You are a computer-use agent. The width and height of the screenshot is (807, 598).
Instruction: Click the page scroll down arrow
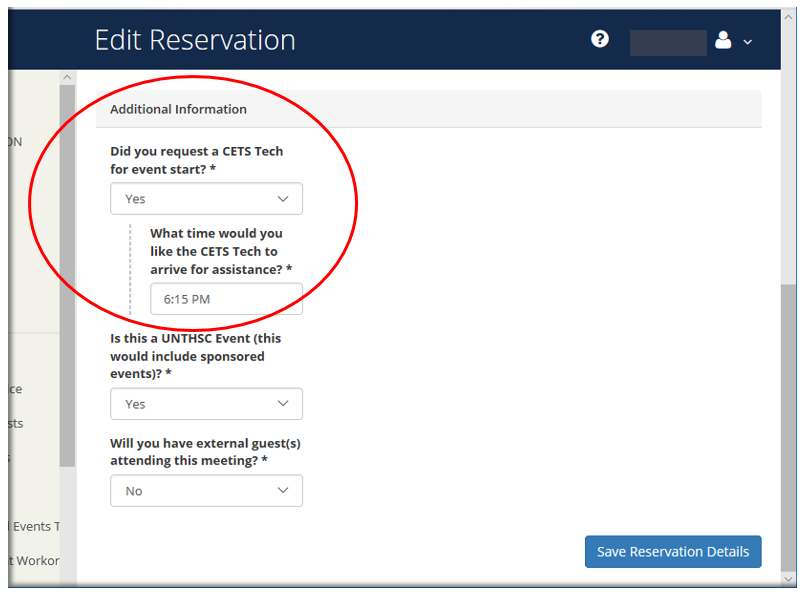tap(789, 578)
